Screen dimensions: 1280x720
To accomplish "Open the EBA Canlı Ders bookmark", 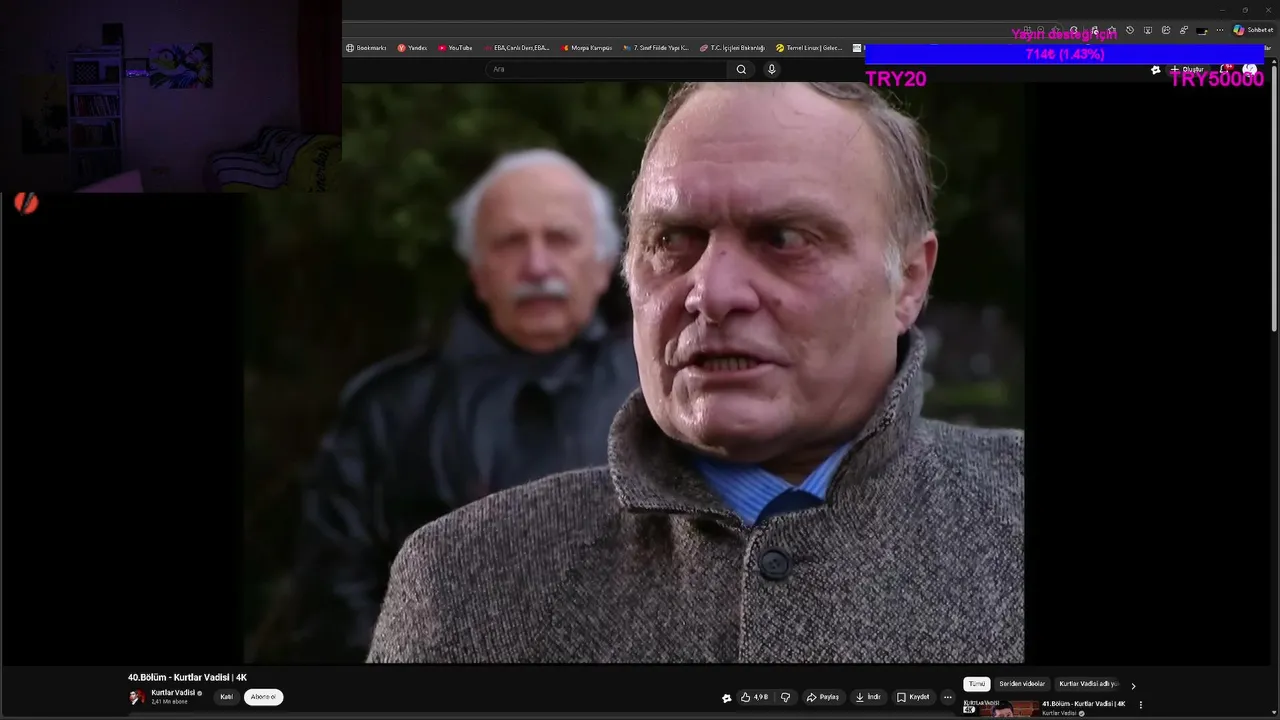I will pyautogui.click(x=517, y=48).
